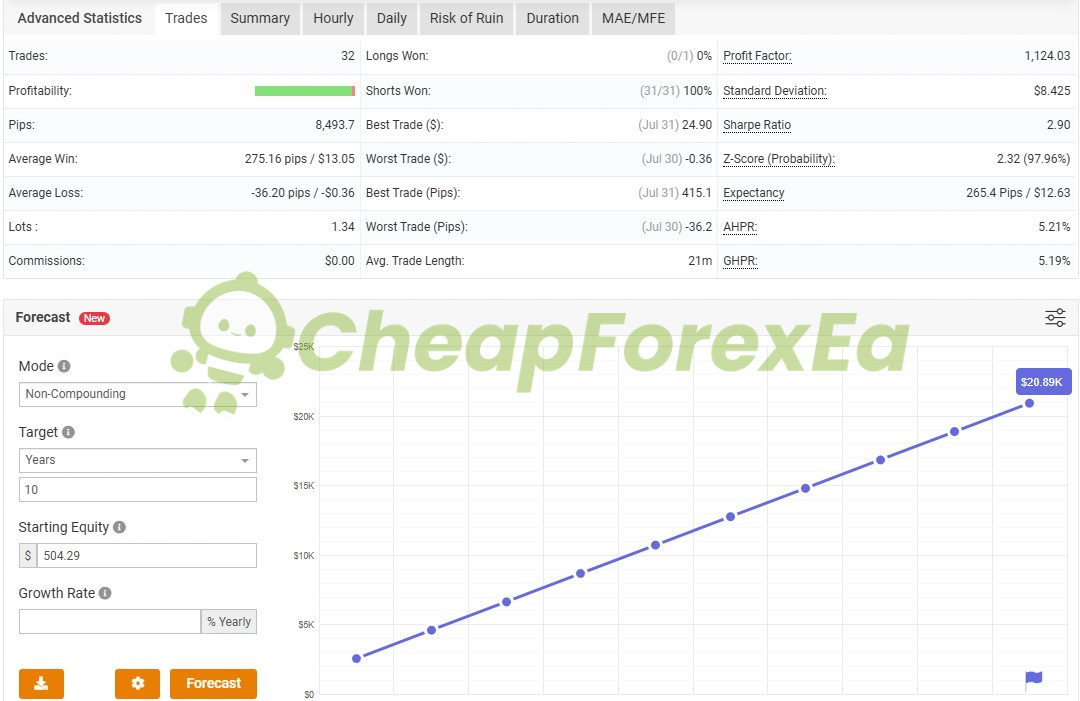Click the first data point on forecast line

click(357, 659)
